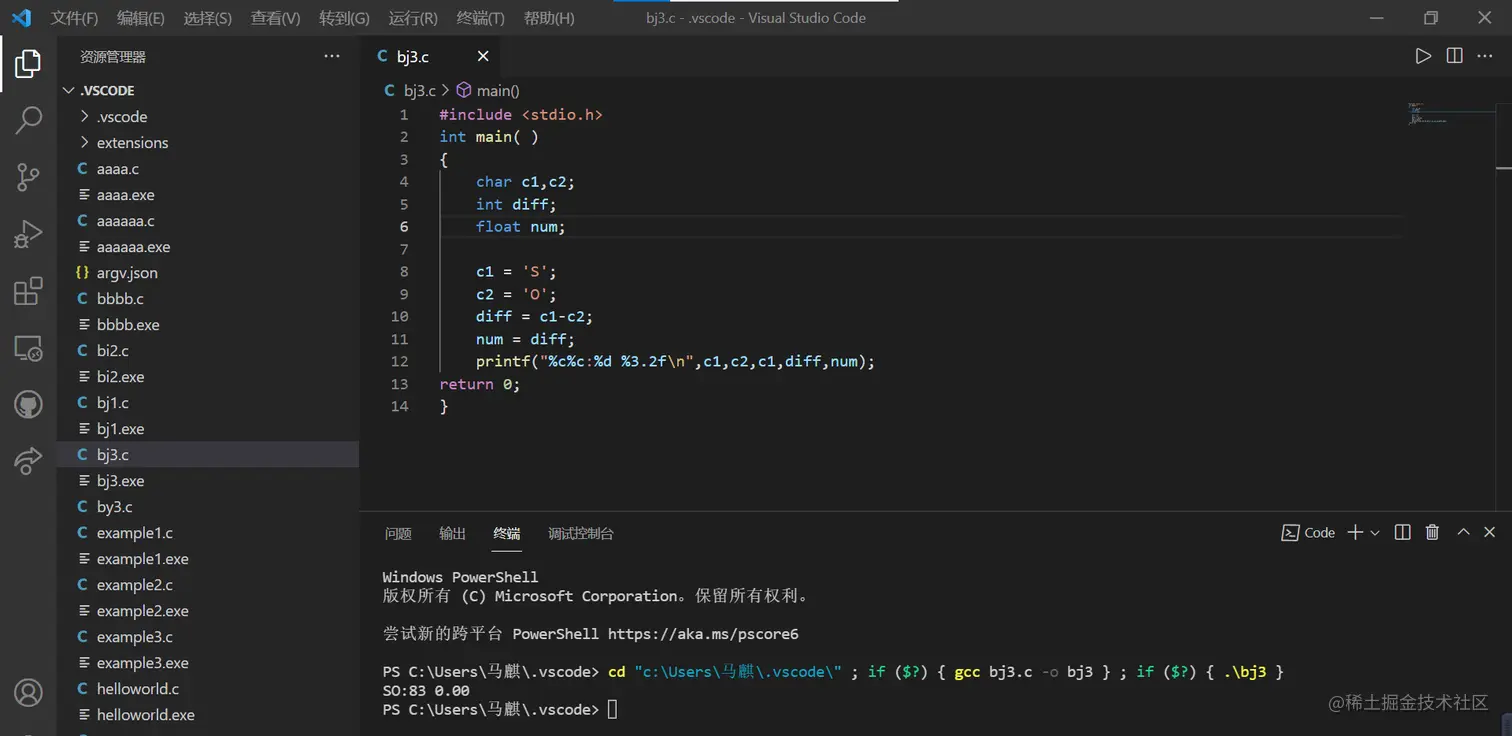The width and height of the screenshot is (1512, 736).
Task: Open example3.c from the explorer
Action: point(208,636)
